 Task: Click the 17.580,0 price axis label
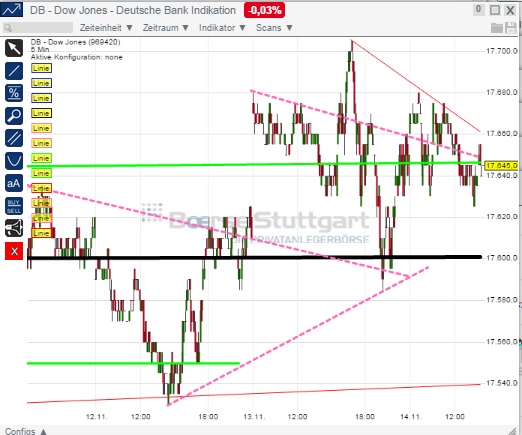(502, 300)
